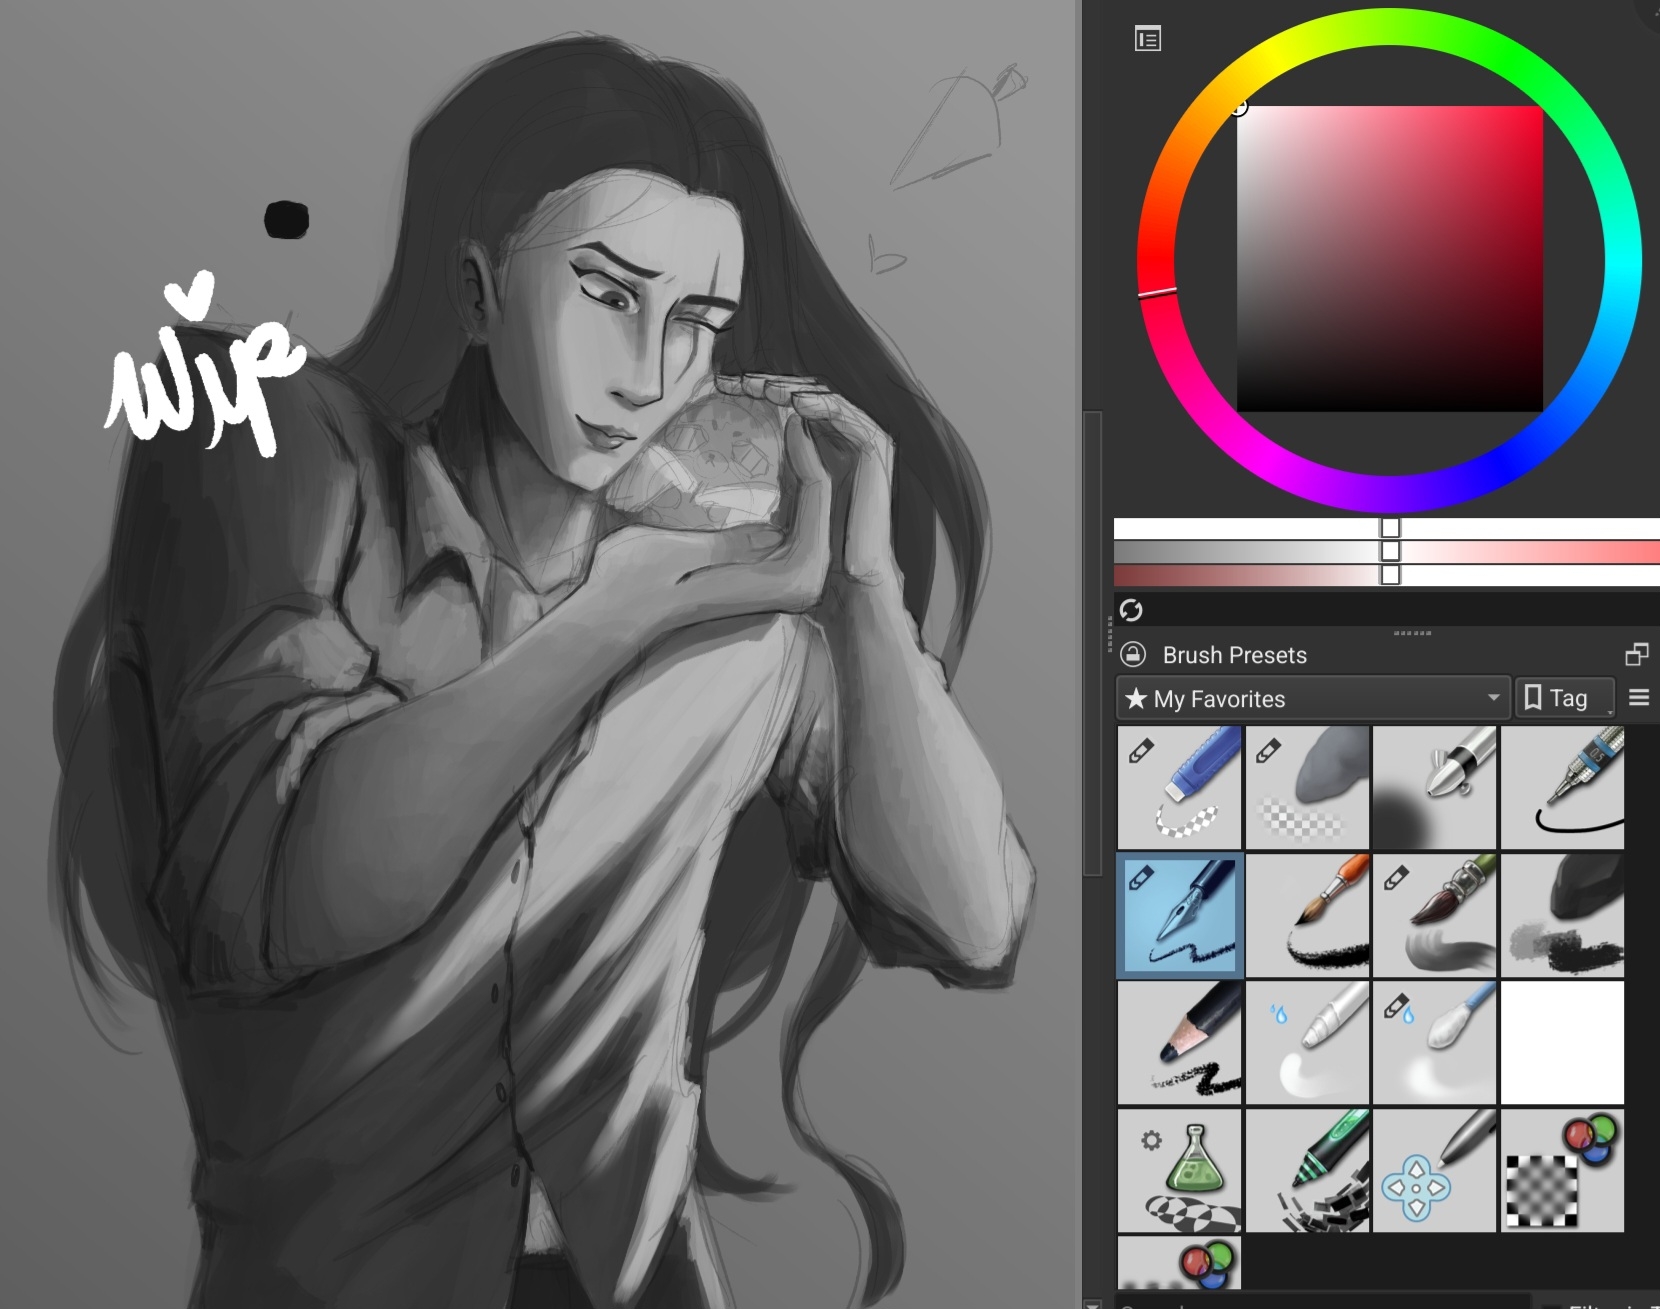Select the green flask experiment brush
1660x1309 pixels.
(x=1180, y=1171)
